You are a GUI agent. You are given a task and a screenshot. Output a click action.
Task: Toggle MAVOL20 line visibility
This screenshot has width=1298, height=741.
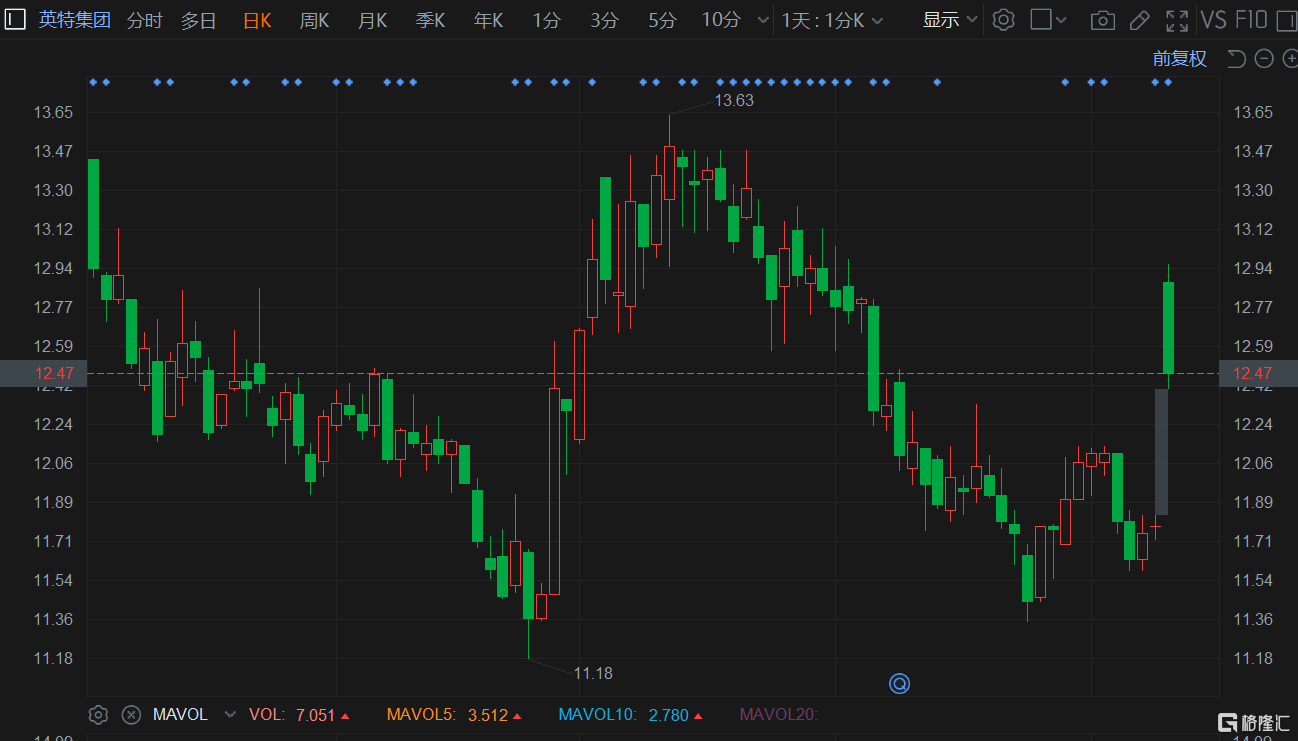tap(778, 714)
